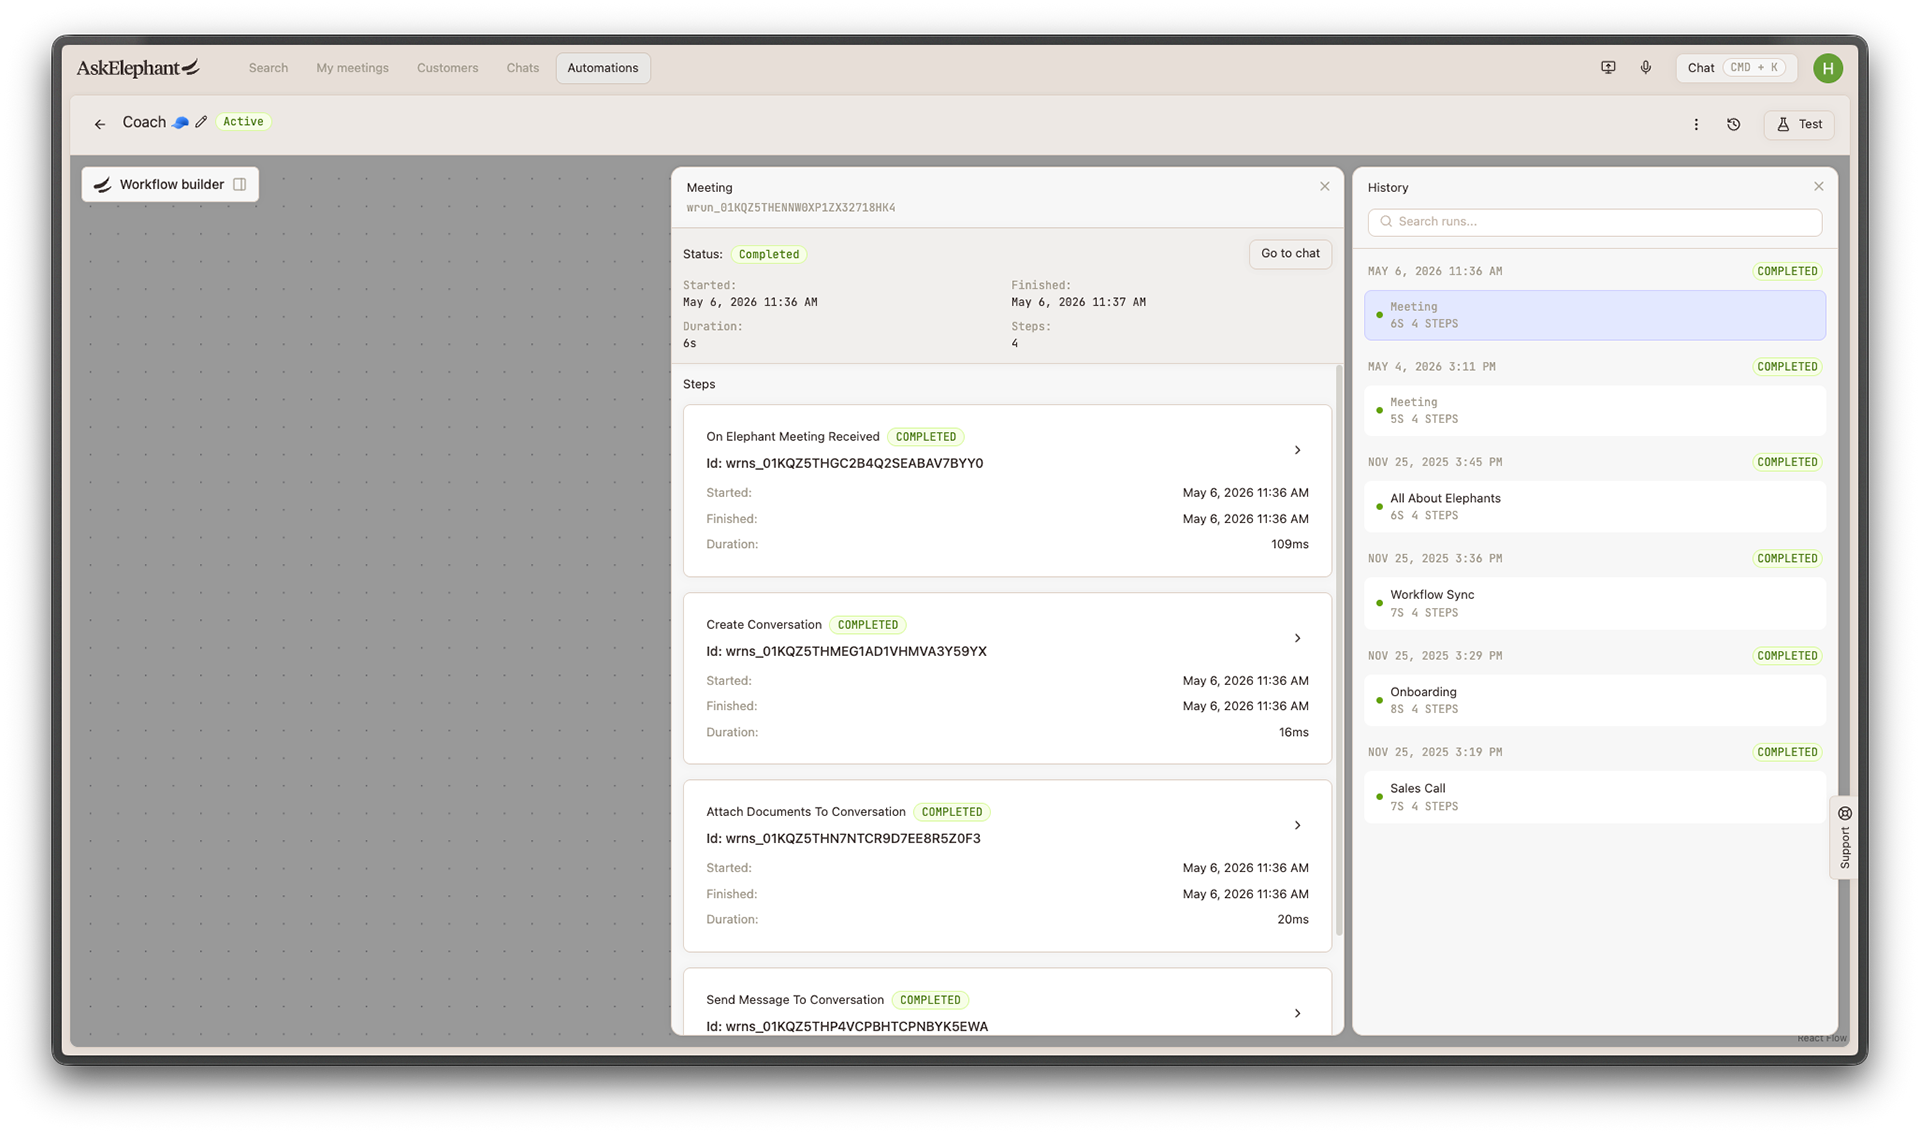
Task: Click the Workflow builder elephant icon
Action: [x=102, y=185]
